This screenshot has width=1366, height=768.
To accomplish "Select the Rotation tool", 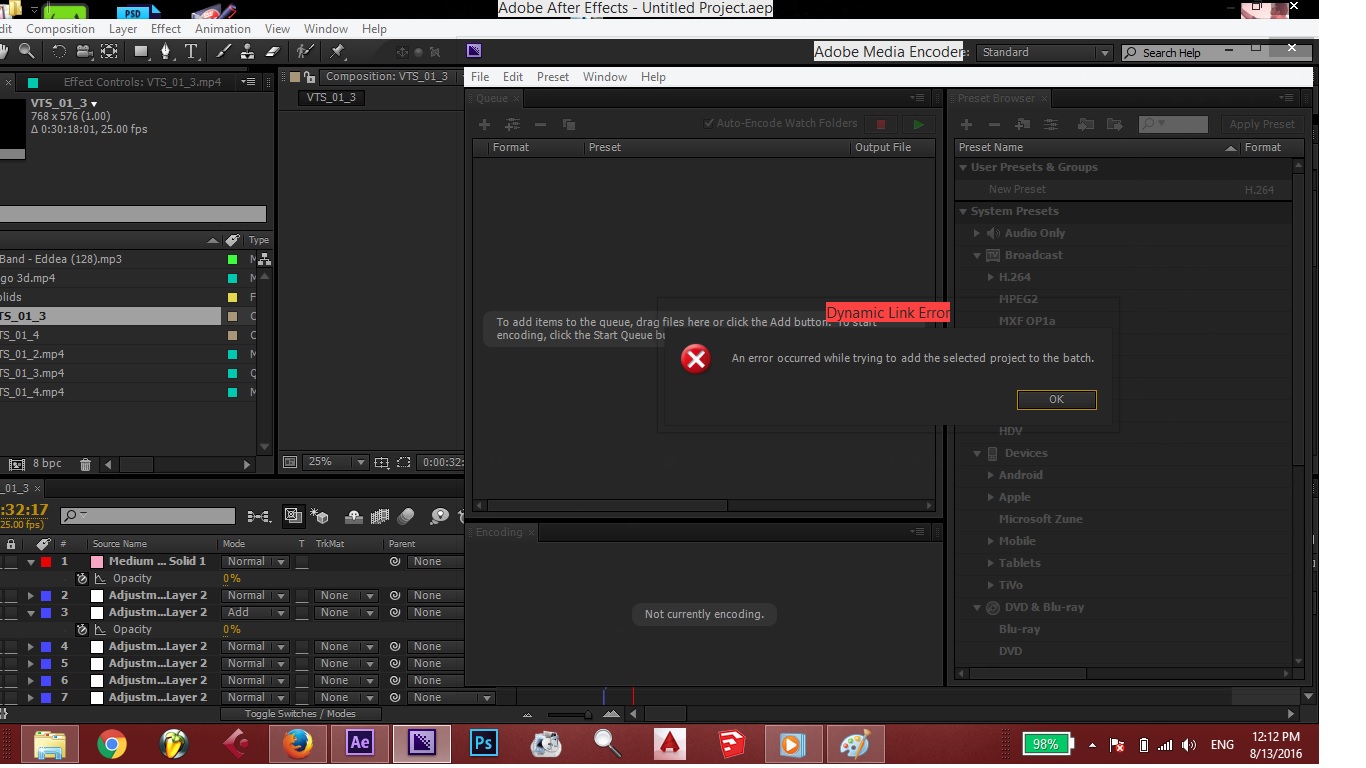I will (59, 52).
